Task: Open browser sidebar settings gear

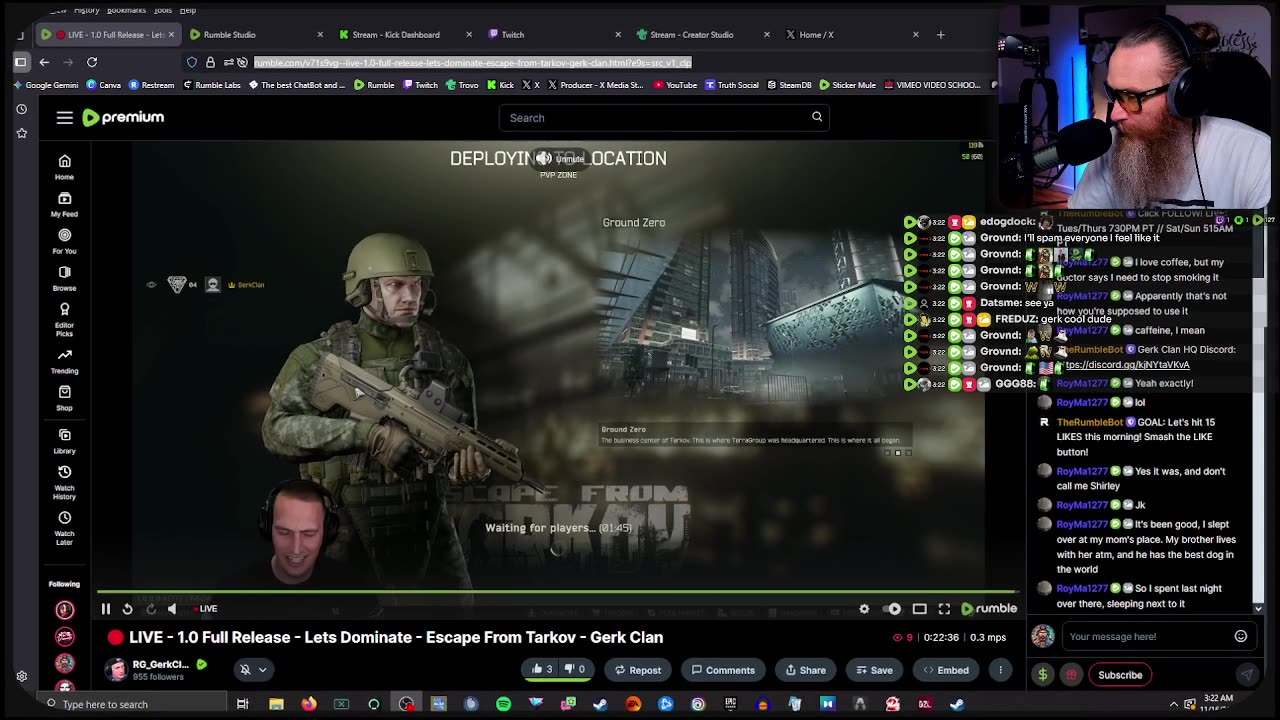Action: point(21,676)
